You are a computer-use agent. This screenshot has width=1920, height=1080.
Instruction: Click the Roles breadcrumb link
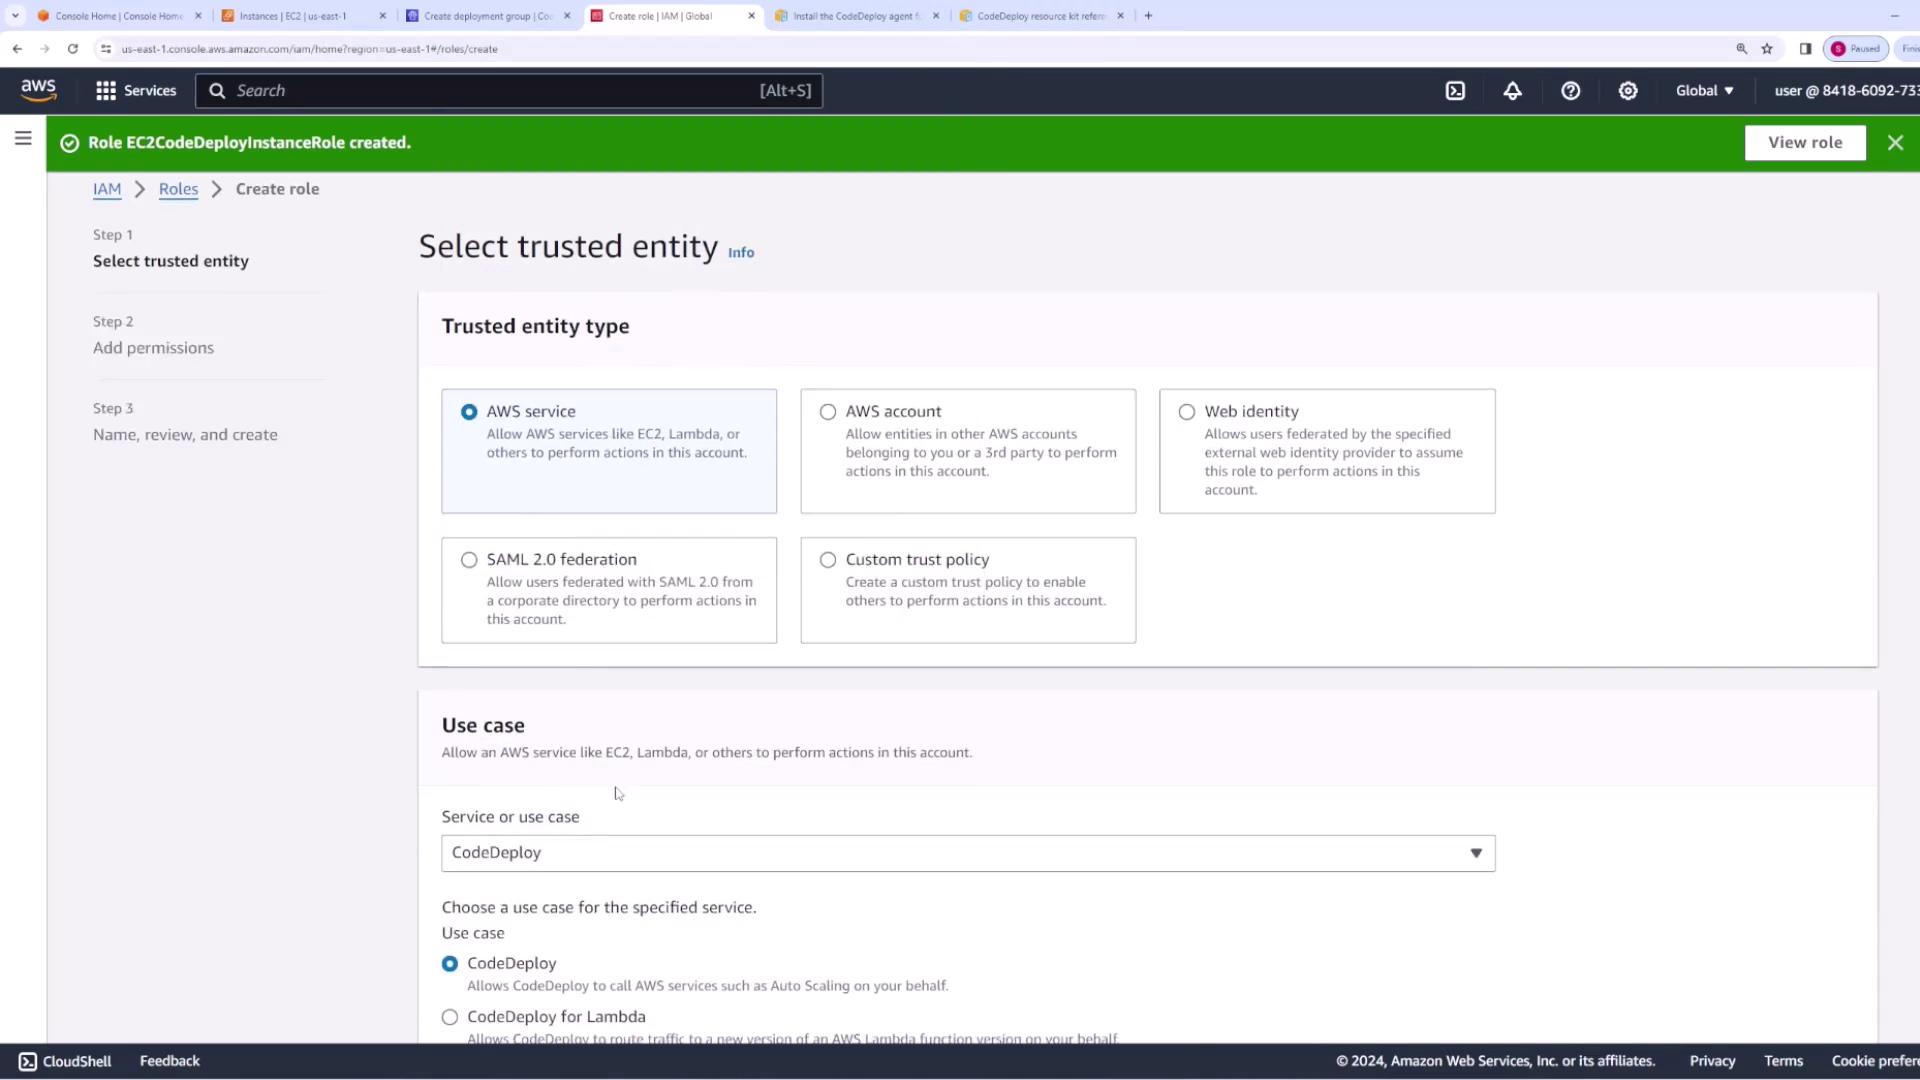pos(178,189)
